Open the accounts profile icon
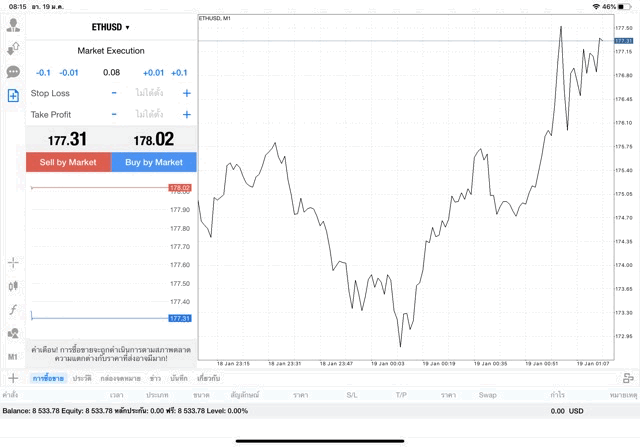 coord(13,25)
